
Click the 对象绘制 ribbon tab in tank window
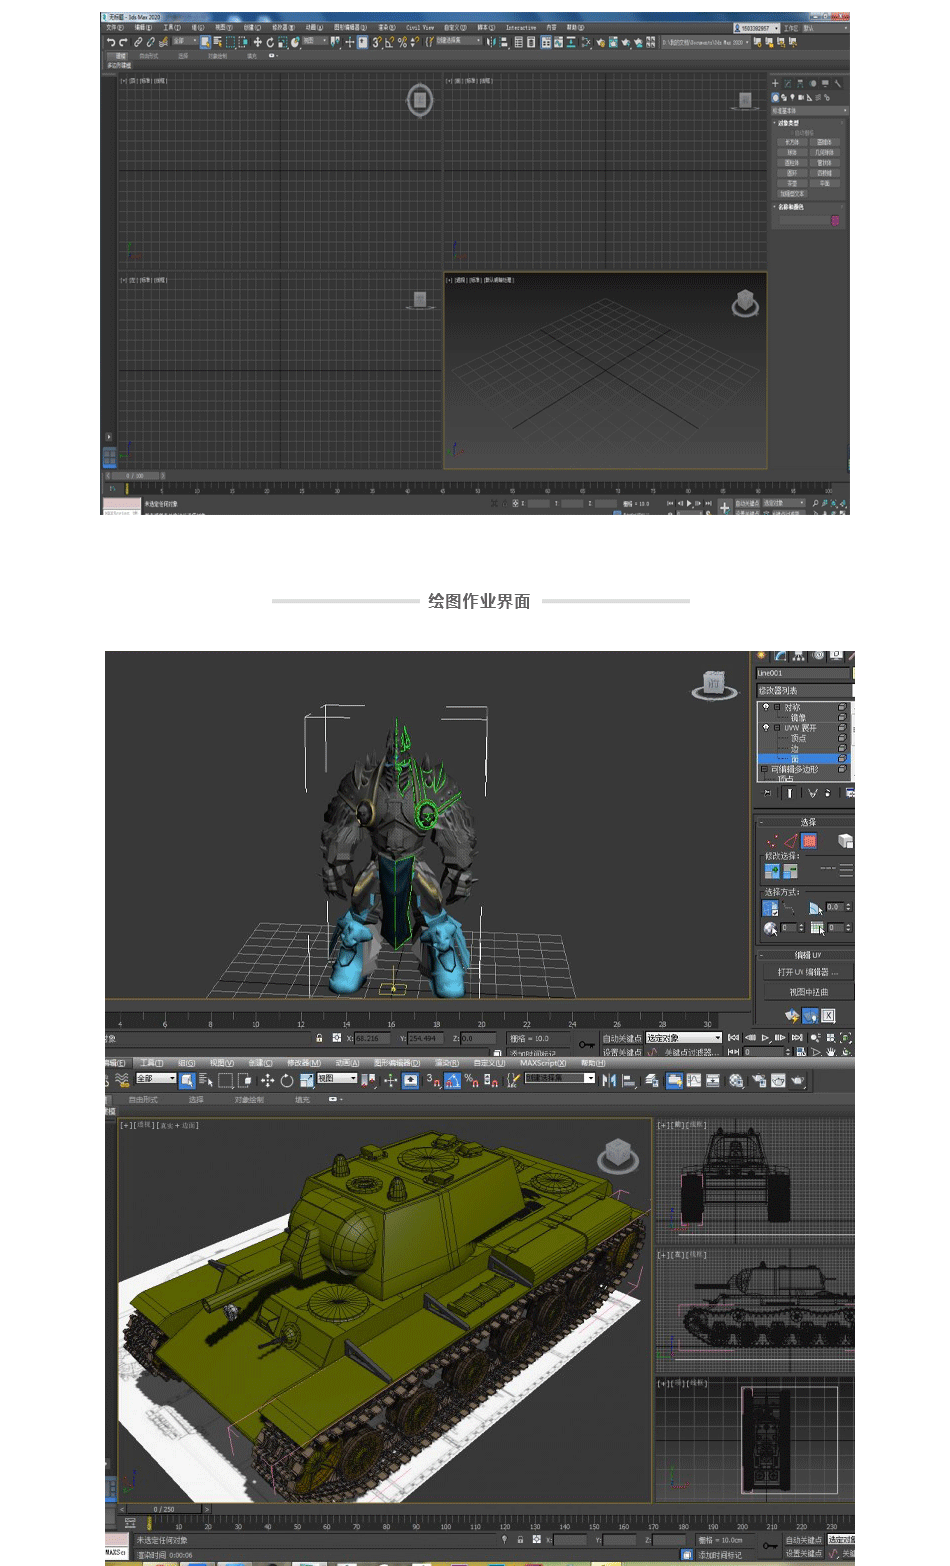coord(249,1100)
